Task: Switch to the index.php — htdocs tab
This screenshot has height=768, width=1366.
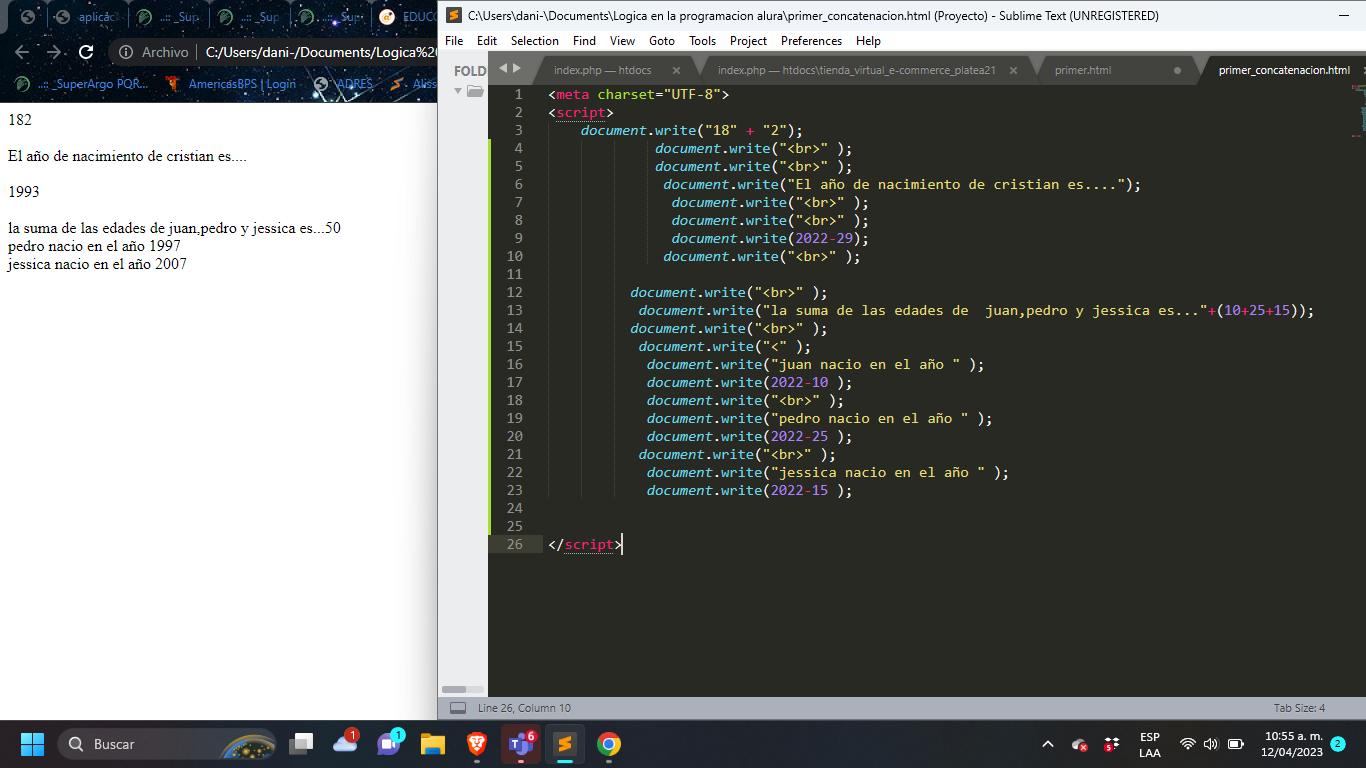Action: click(601, 70)
